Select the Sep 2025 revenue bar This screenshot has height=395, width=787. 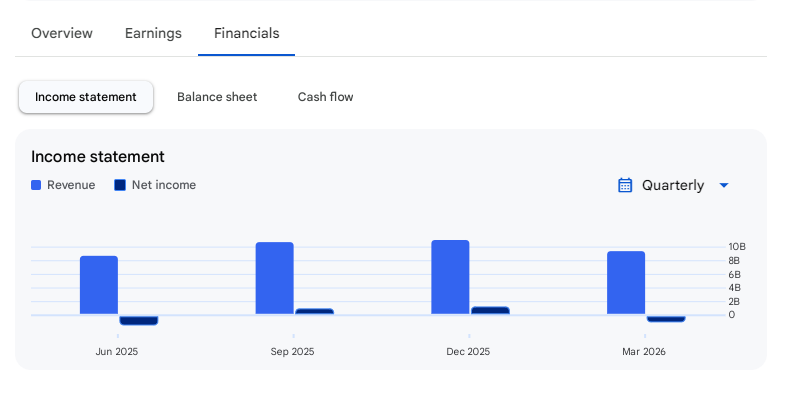[275, 278]
